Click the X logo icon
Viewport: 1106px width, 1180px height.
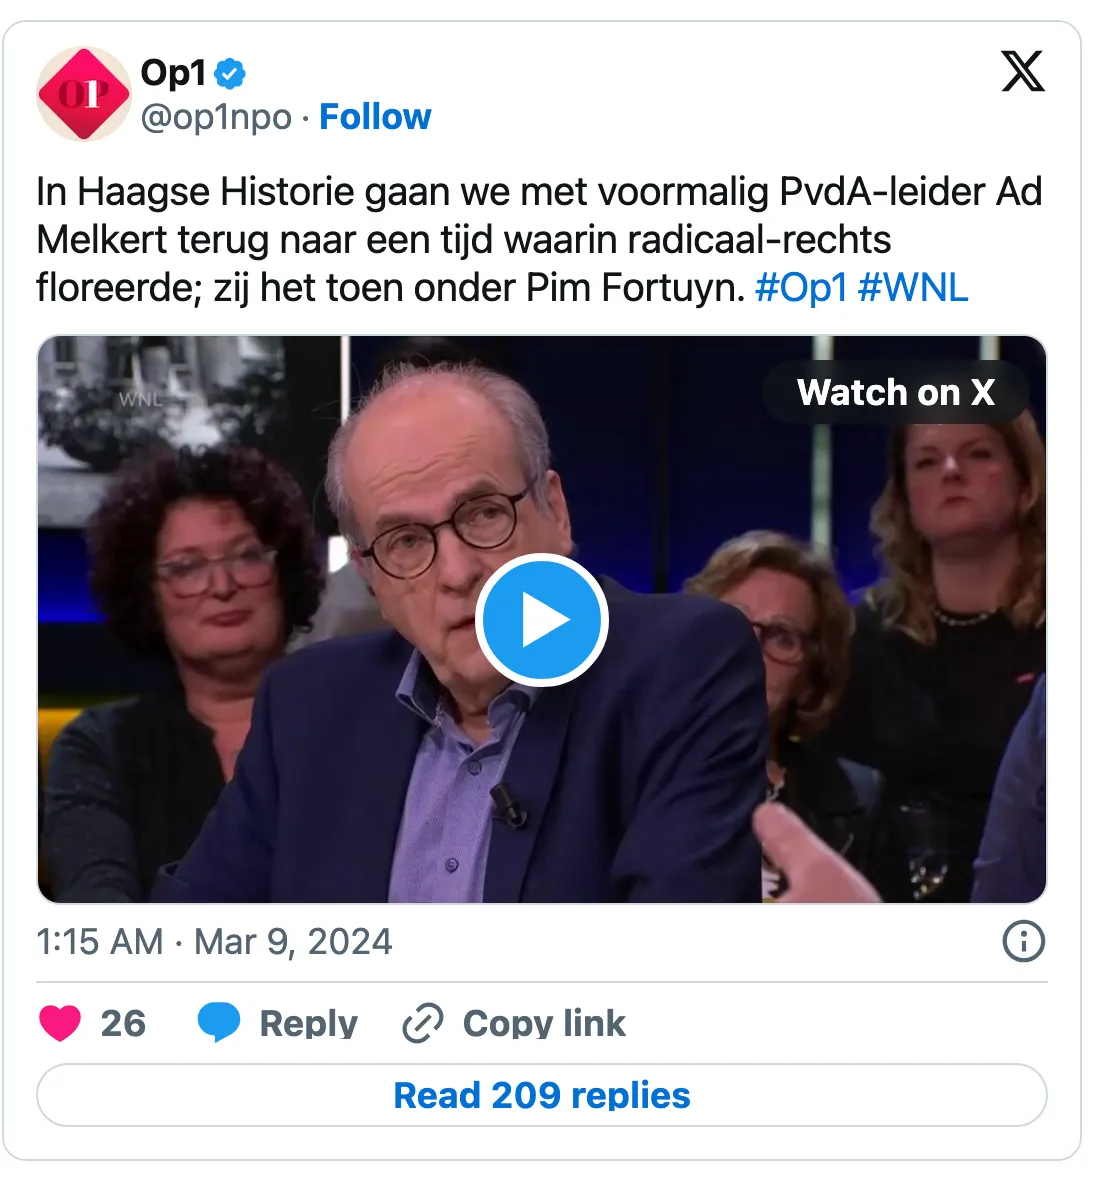click(x=1023, y=71)
